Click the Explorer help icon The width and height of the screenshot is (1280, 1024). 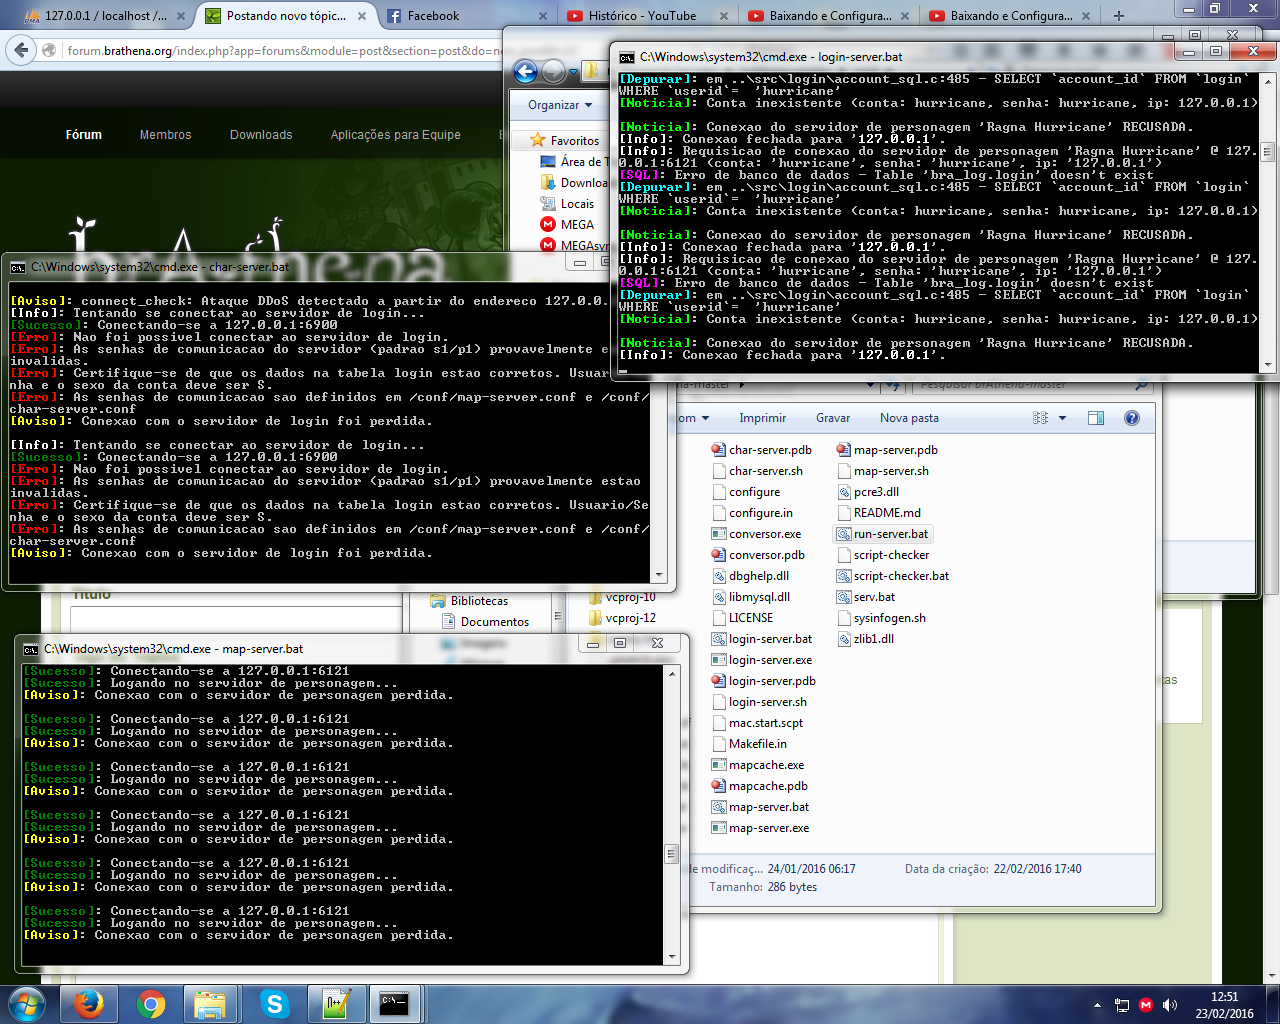point(1132,418)
